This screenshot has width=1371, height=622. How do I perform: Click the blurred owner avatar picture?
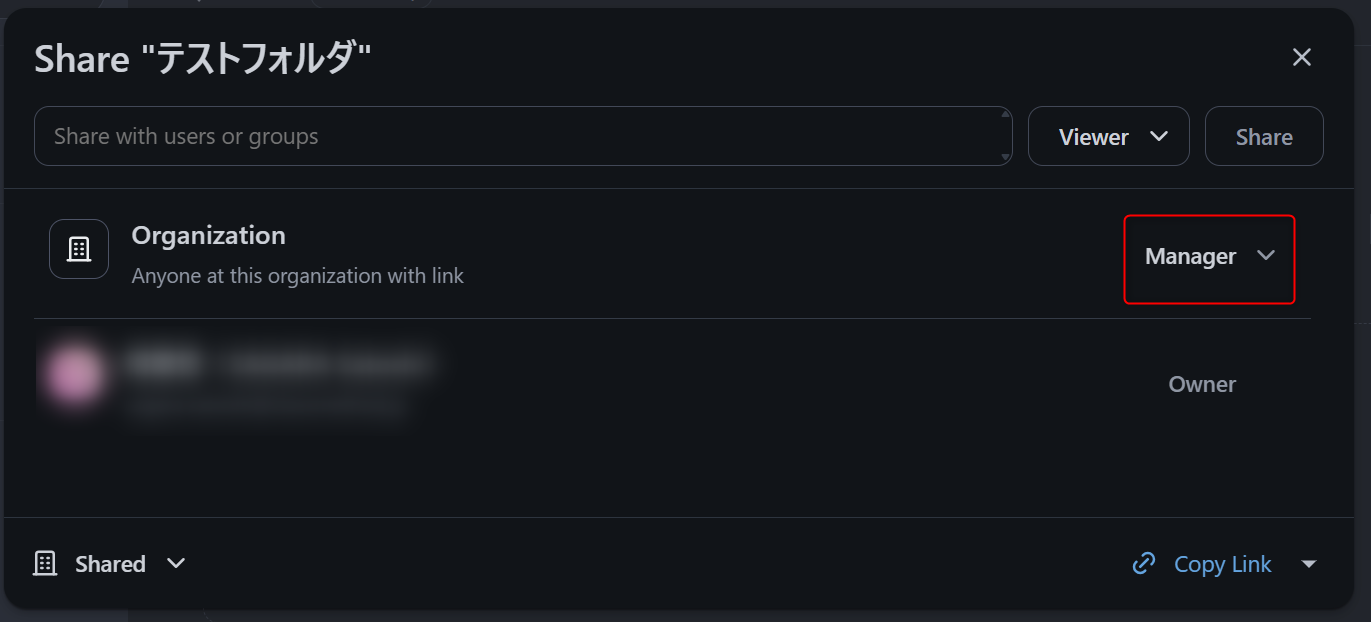click(x=73, y=376)
